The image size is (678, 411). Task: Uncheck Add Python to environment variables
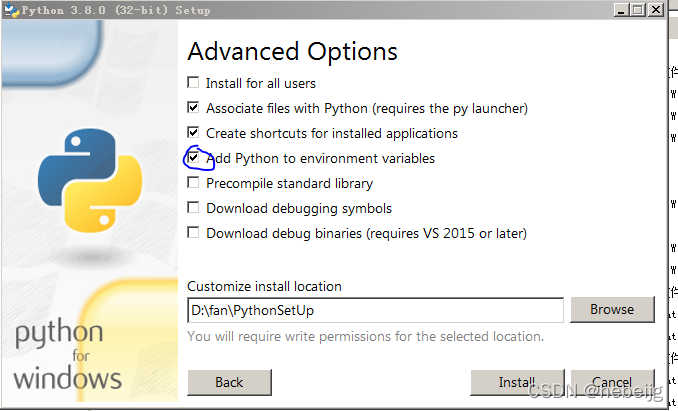(193, 157)
